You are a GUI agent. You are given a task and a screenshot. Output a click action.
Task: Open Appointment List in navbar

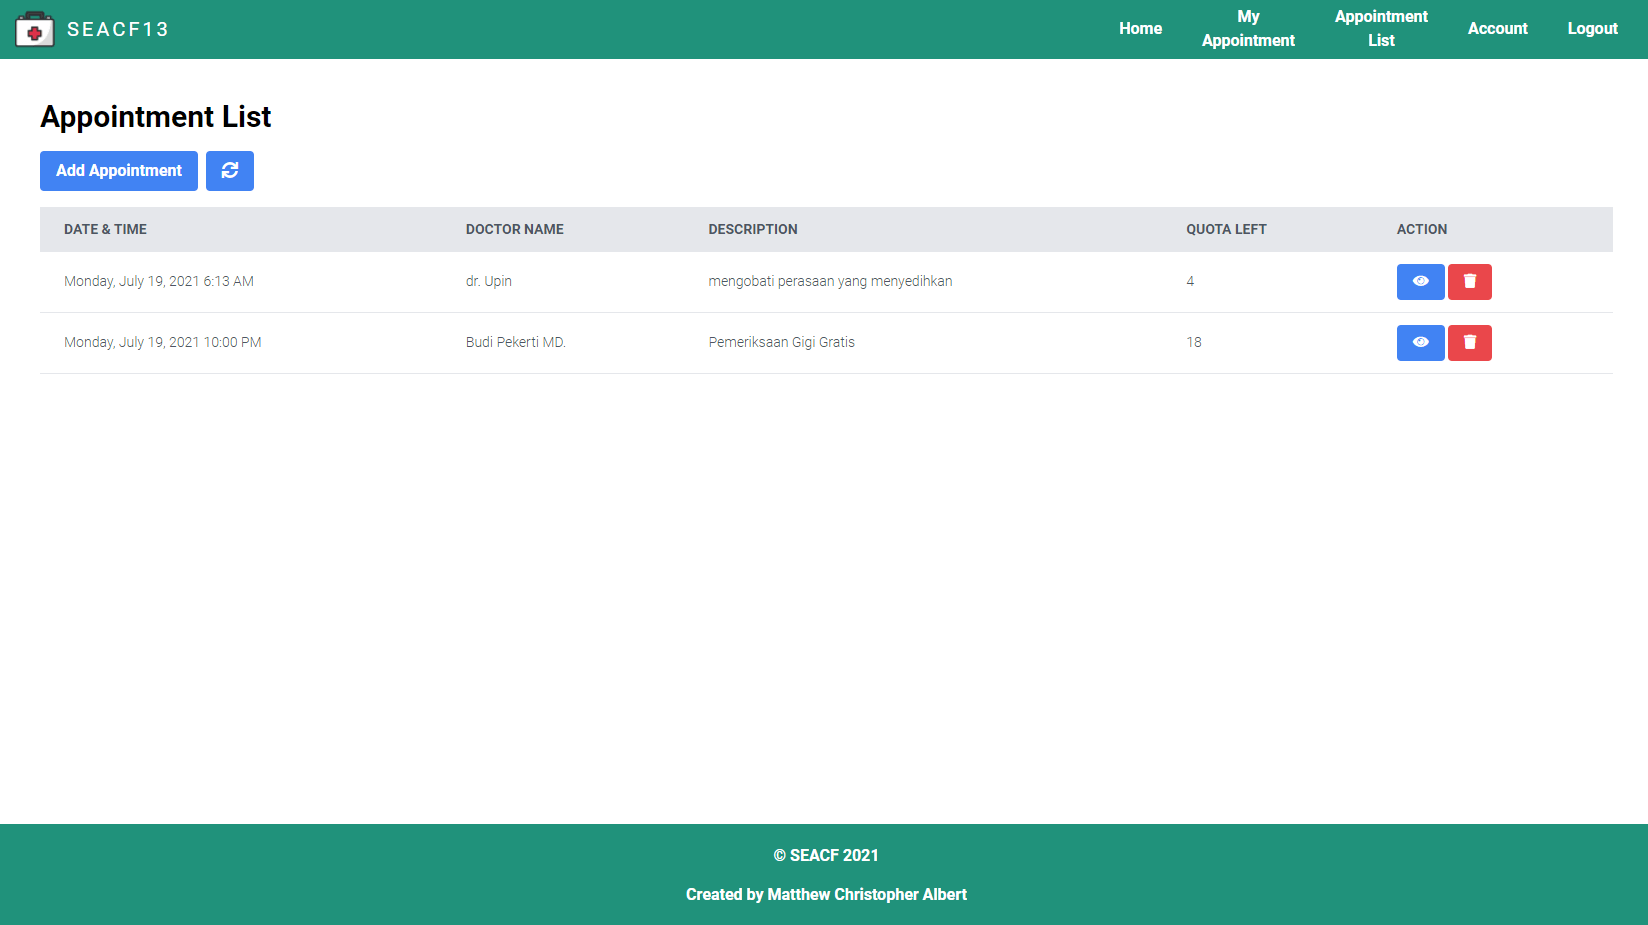click(1381, 29)
